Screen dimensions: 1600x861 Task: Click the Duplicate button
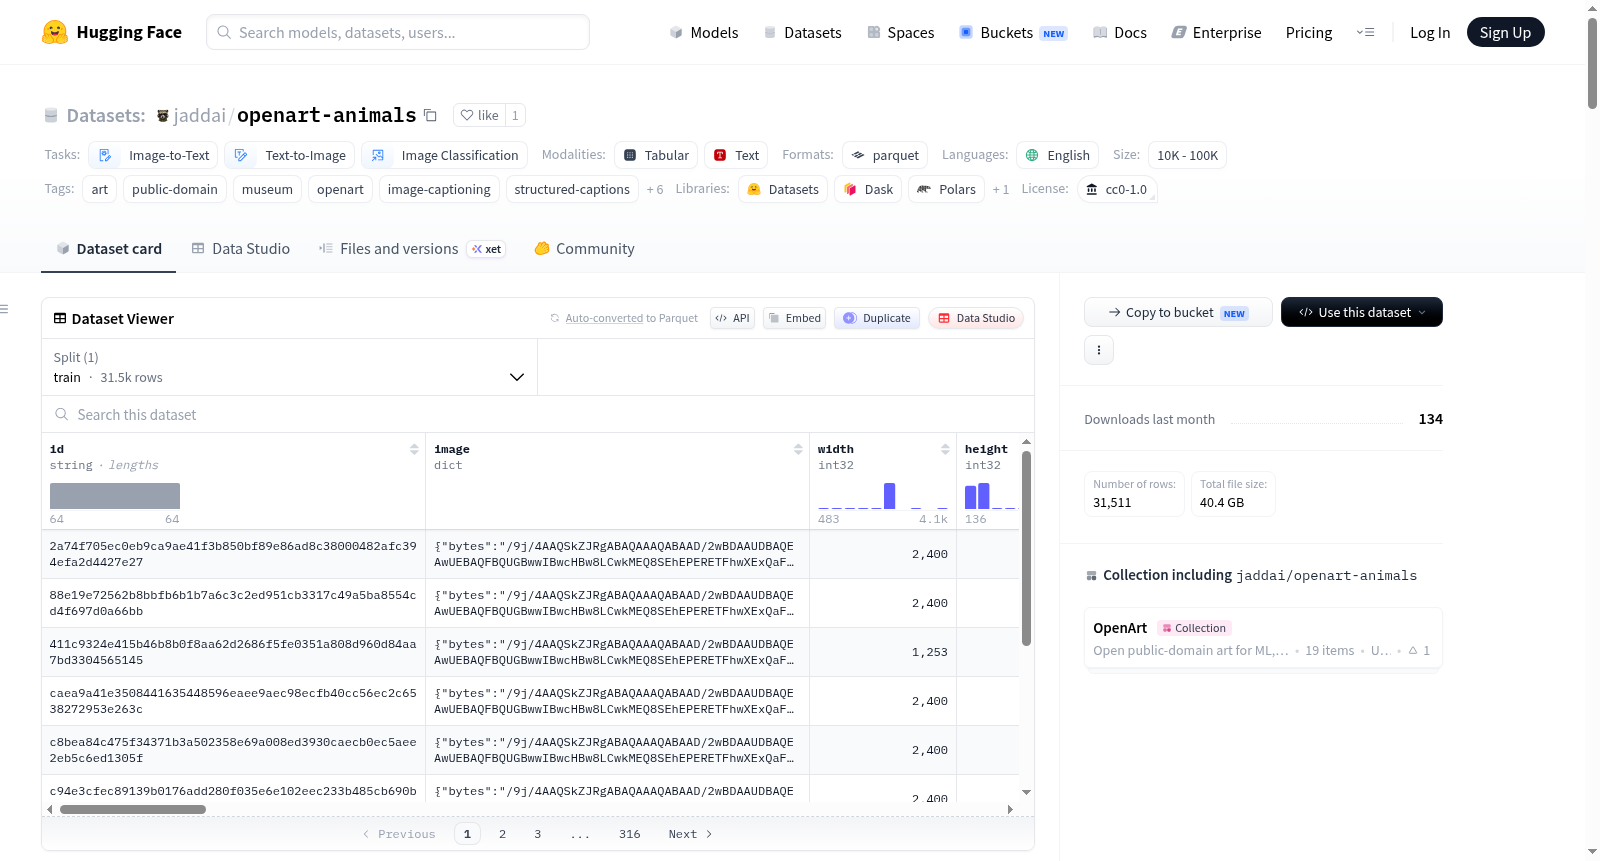coord(877,318)
